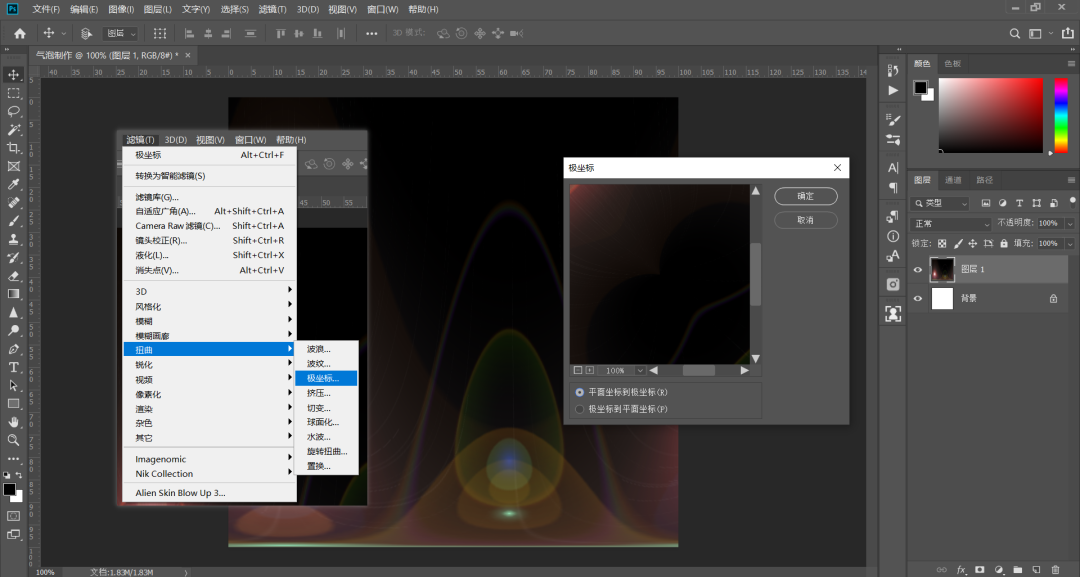Screen dimensions: 1080x577
Task: Select the Lasso tool
Action: click(x=14, y=111)
